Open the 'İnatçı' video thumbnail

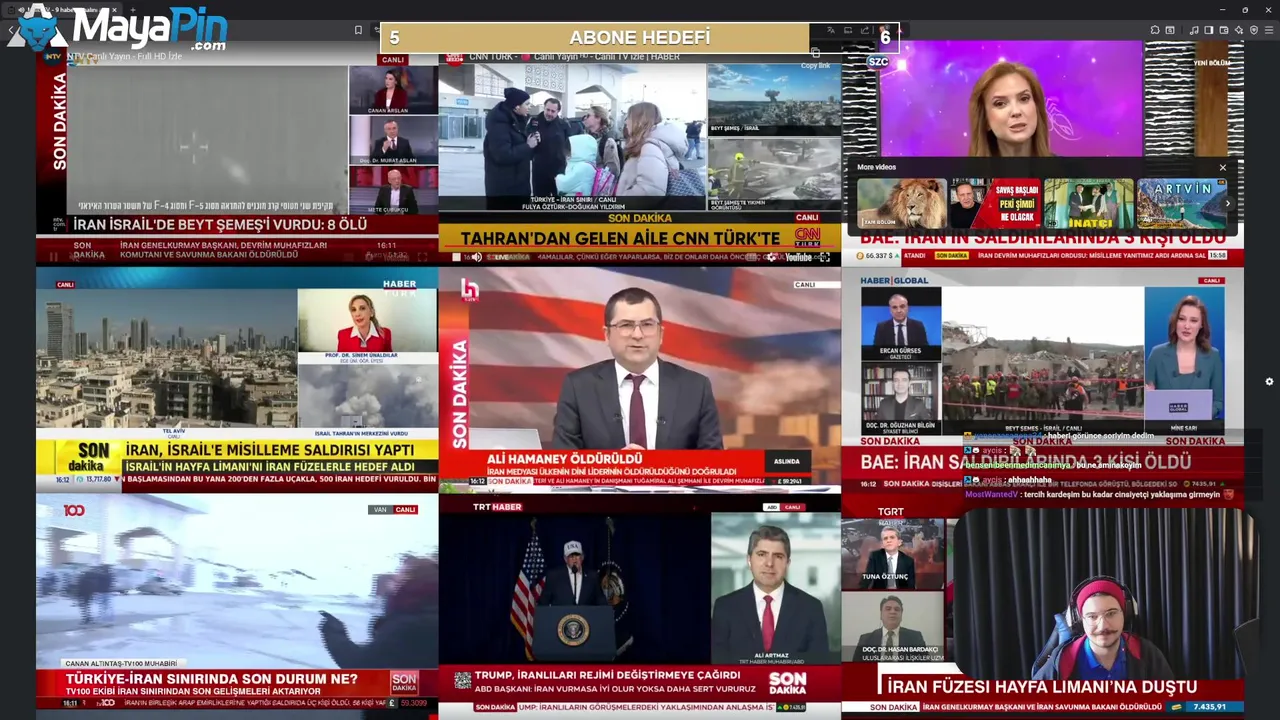[1089, 204]
